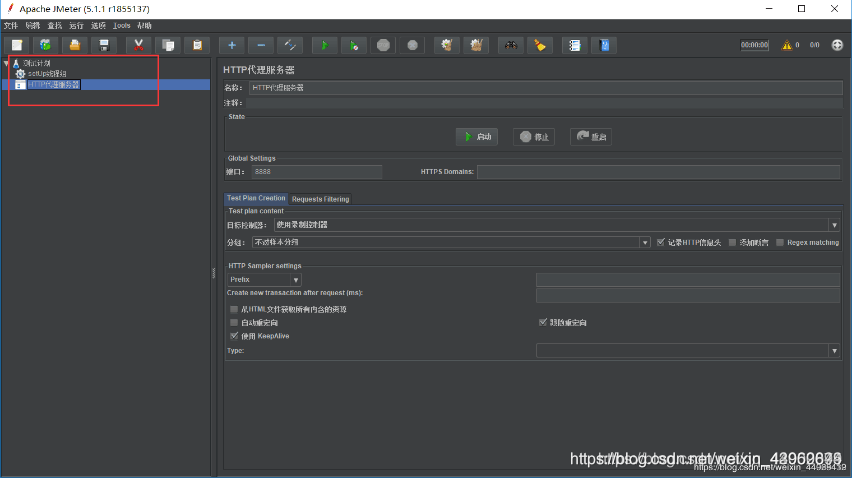Open the 文件 menu
Image resolution: width=852 pixels, height=478 pixels.
pos(11,26)
